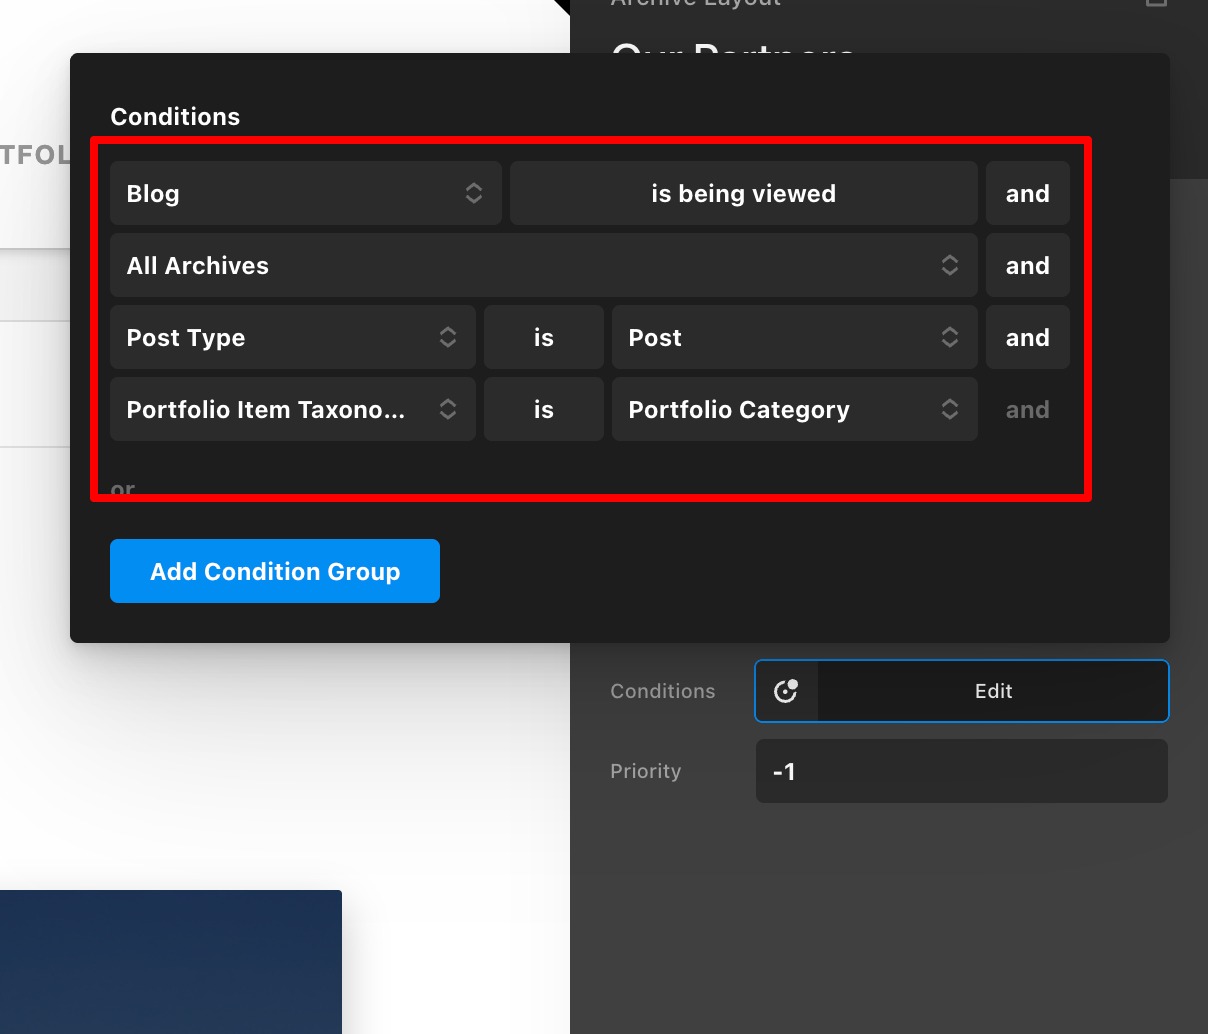Toggle the 'is being viewed' operator

[x=743, y=194]
